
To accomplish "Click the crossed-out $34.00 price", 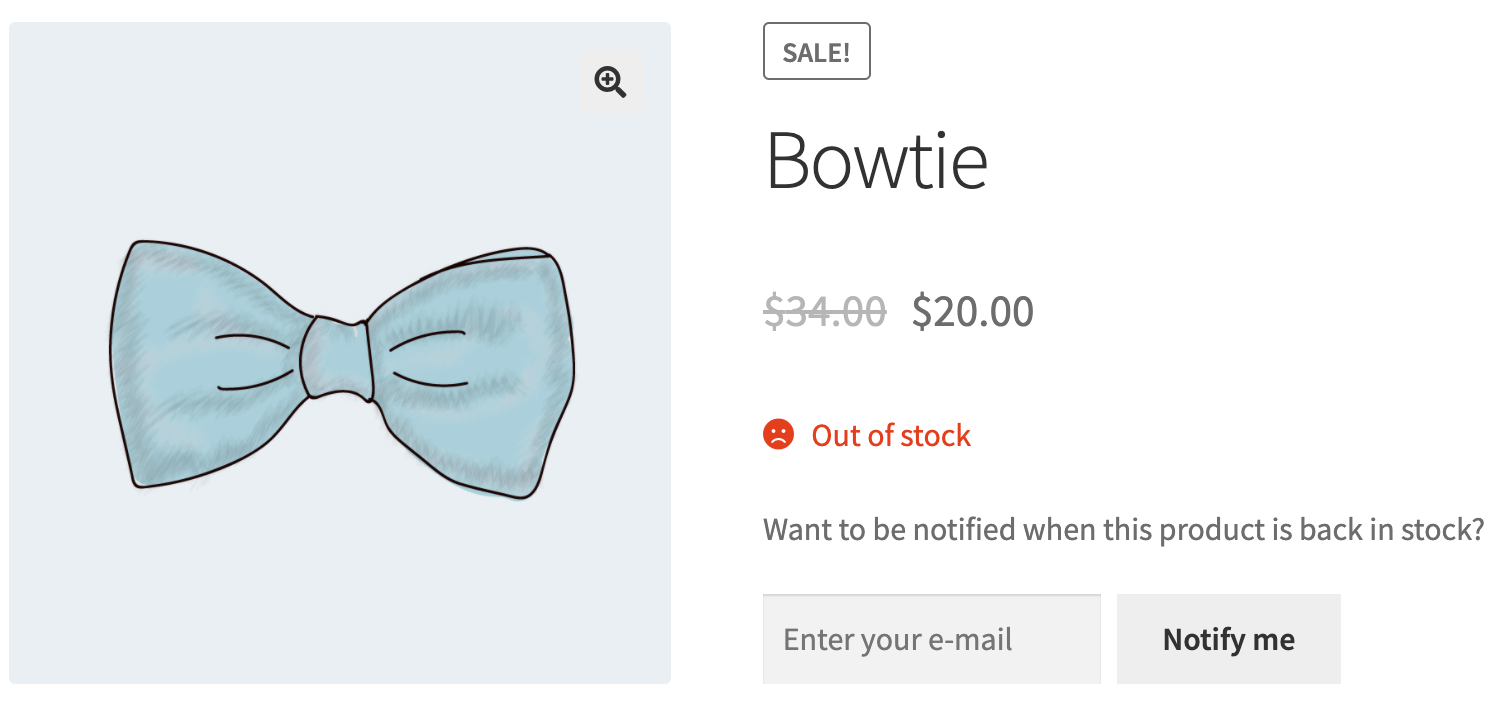I will pos(826,311).
